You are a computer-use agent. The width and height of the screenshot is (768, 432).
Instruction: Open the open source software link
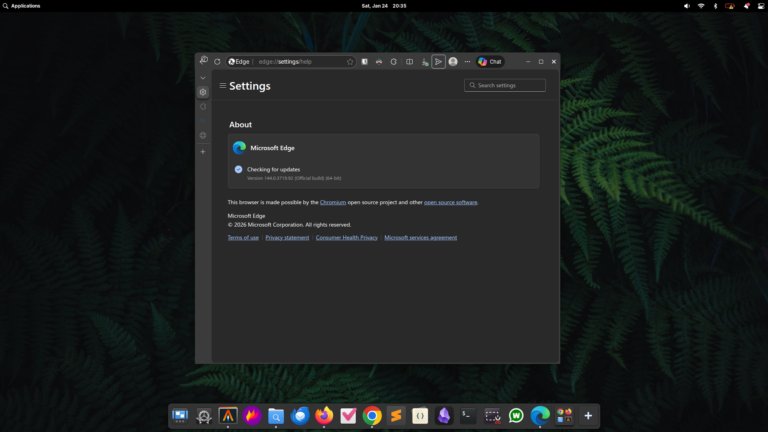point(450,202)
